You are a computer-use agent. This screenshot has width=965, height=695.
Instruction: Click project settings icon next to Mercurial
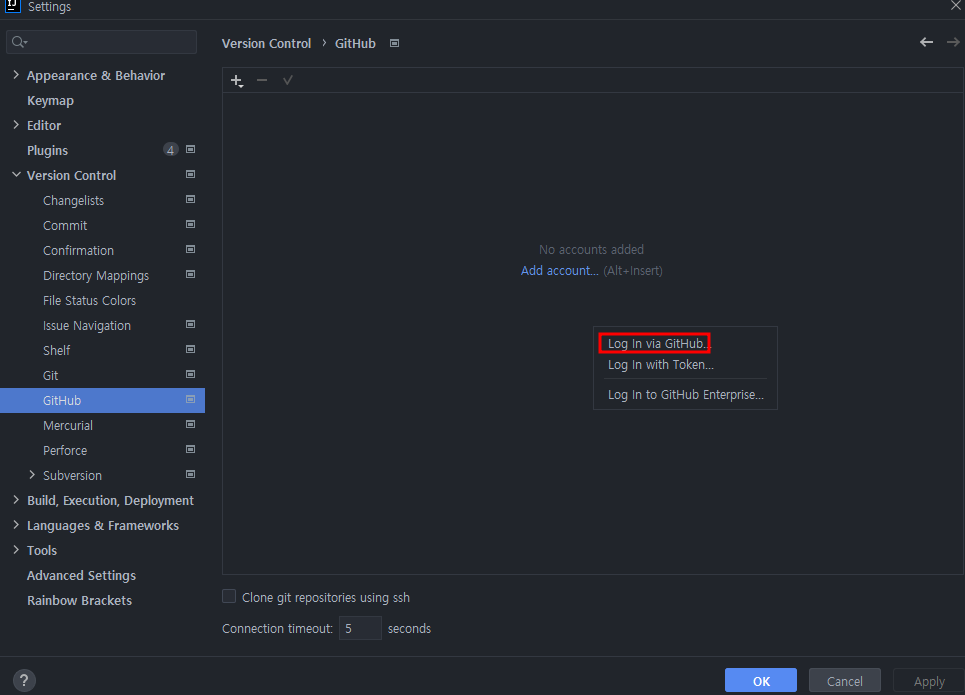point(190,425)
